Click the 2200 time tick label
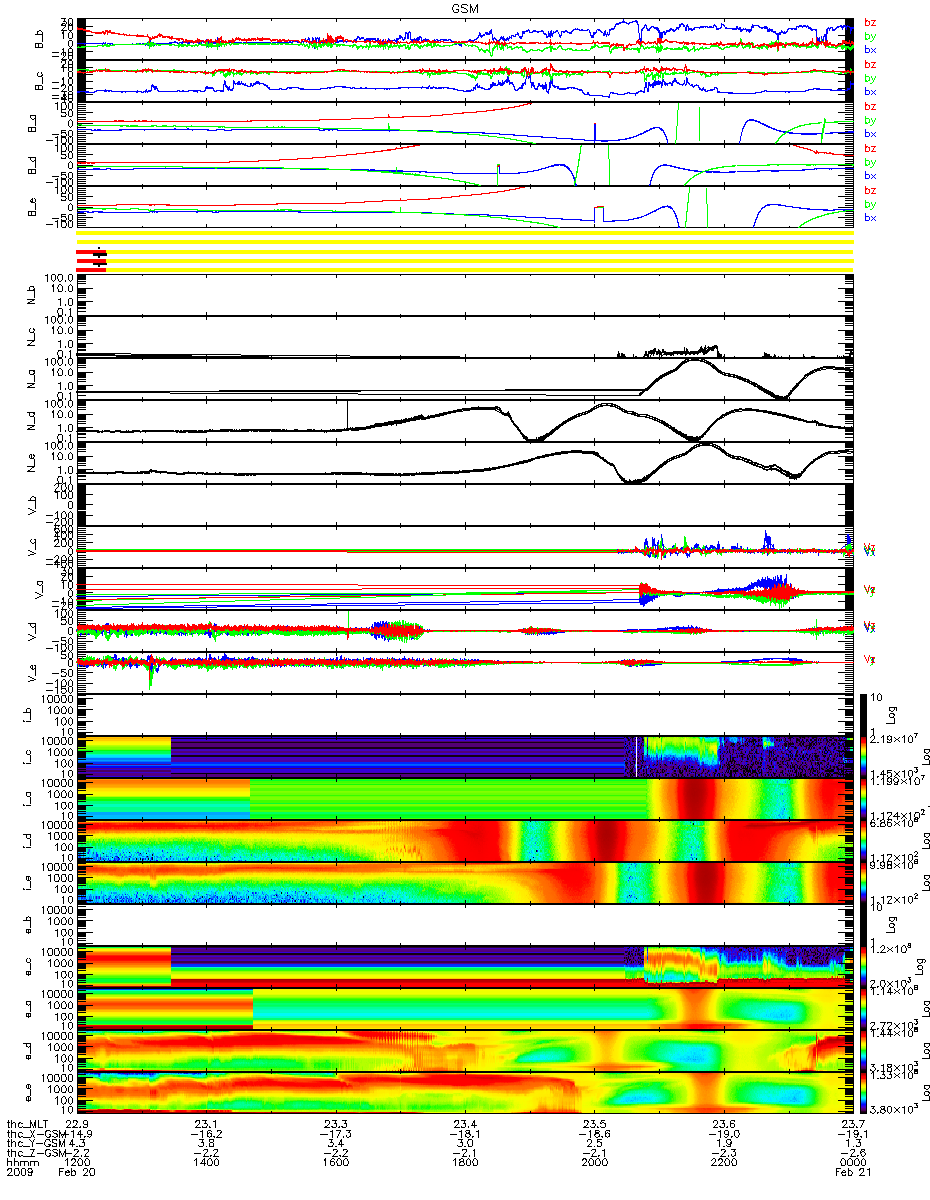This screenshot has height=1200, width=930. (x=723, y=1163)
